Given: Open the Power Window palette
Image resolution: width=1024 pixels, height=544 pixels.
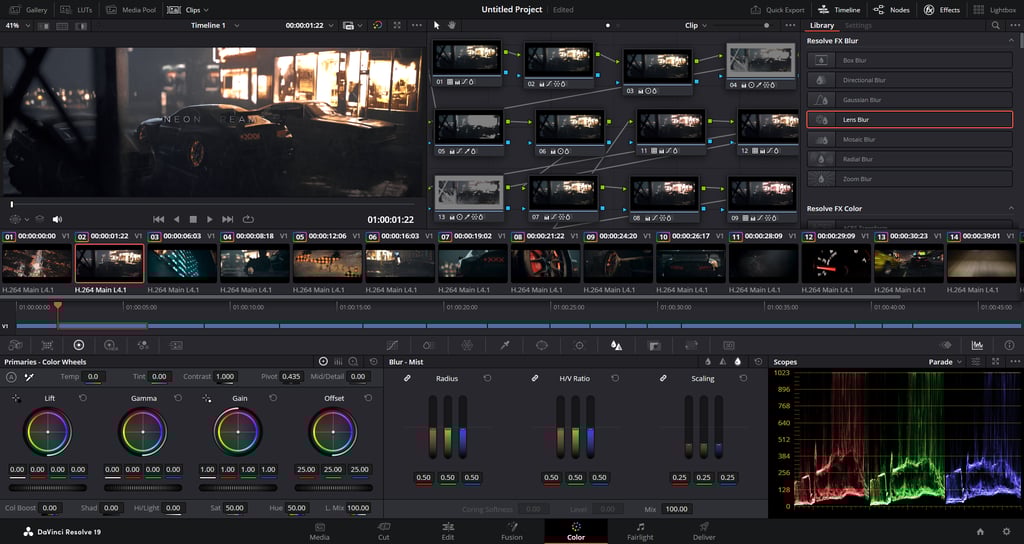Looking at the screenshot, I should point(542,345).
